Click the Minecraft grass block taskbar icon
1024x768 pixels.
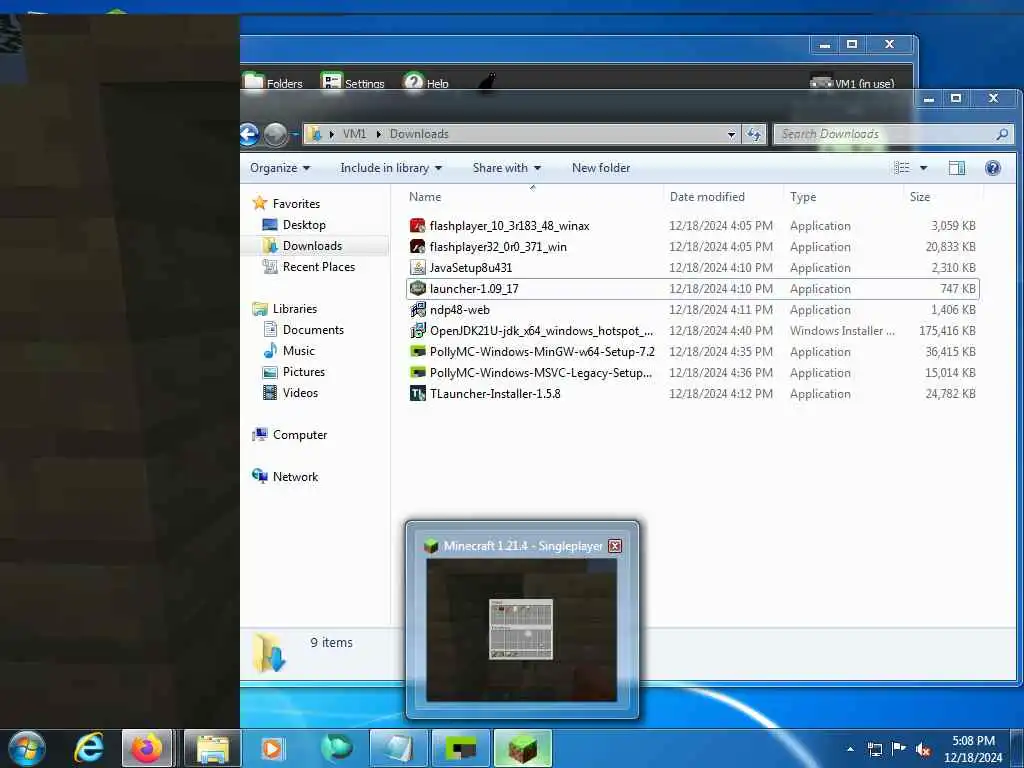[x=523, y=748]
